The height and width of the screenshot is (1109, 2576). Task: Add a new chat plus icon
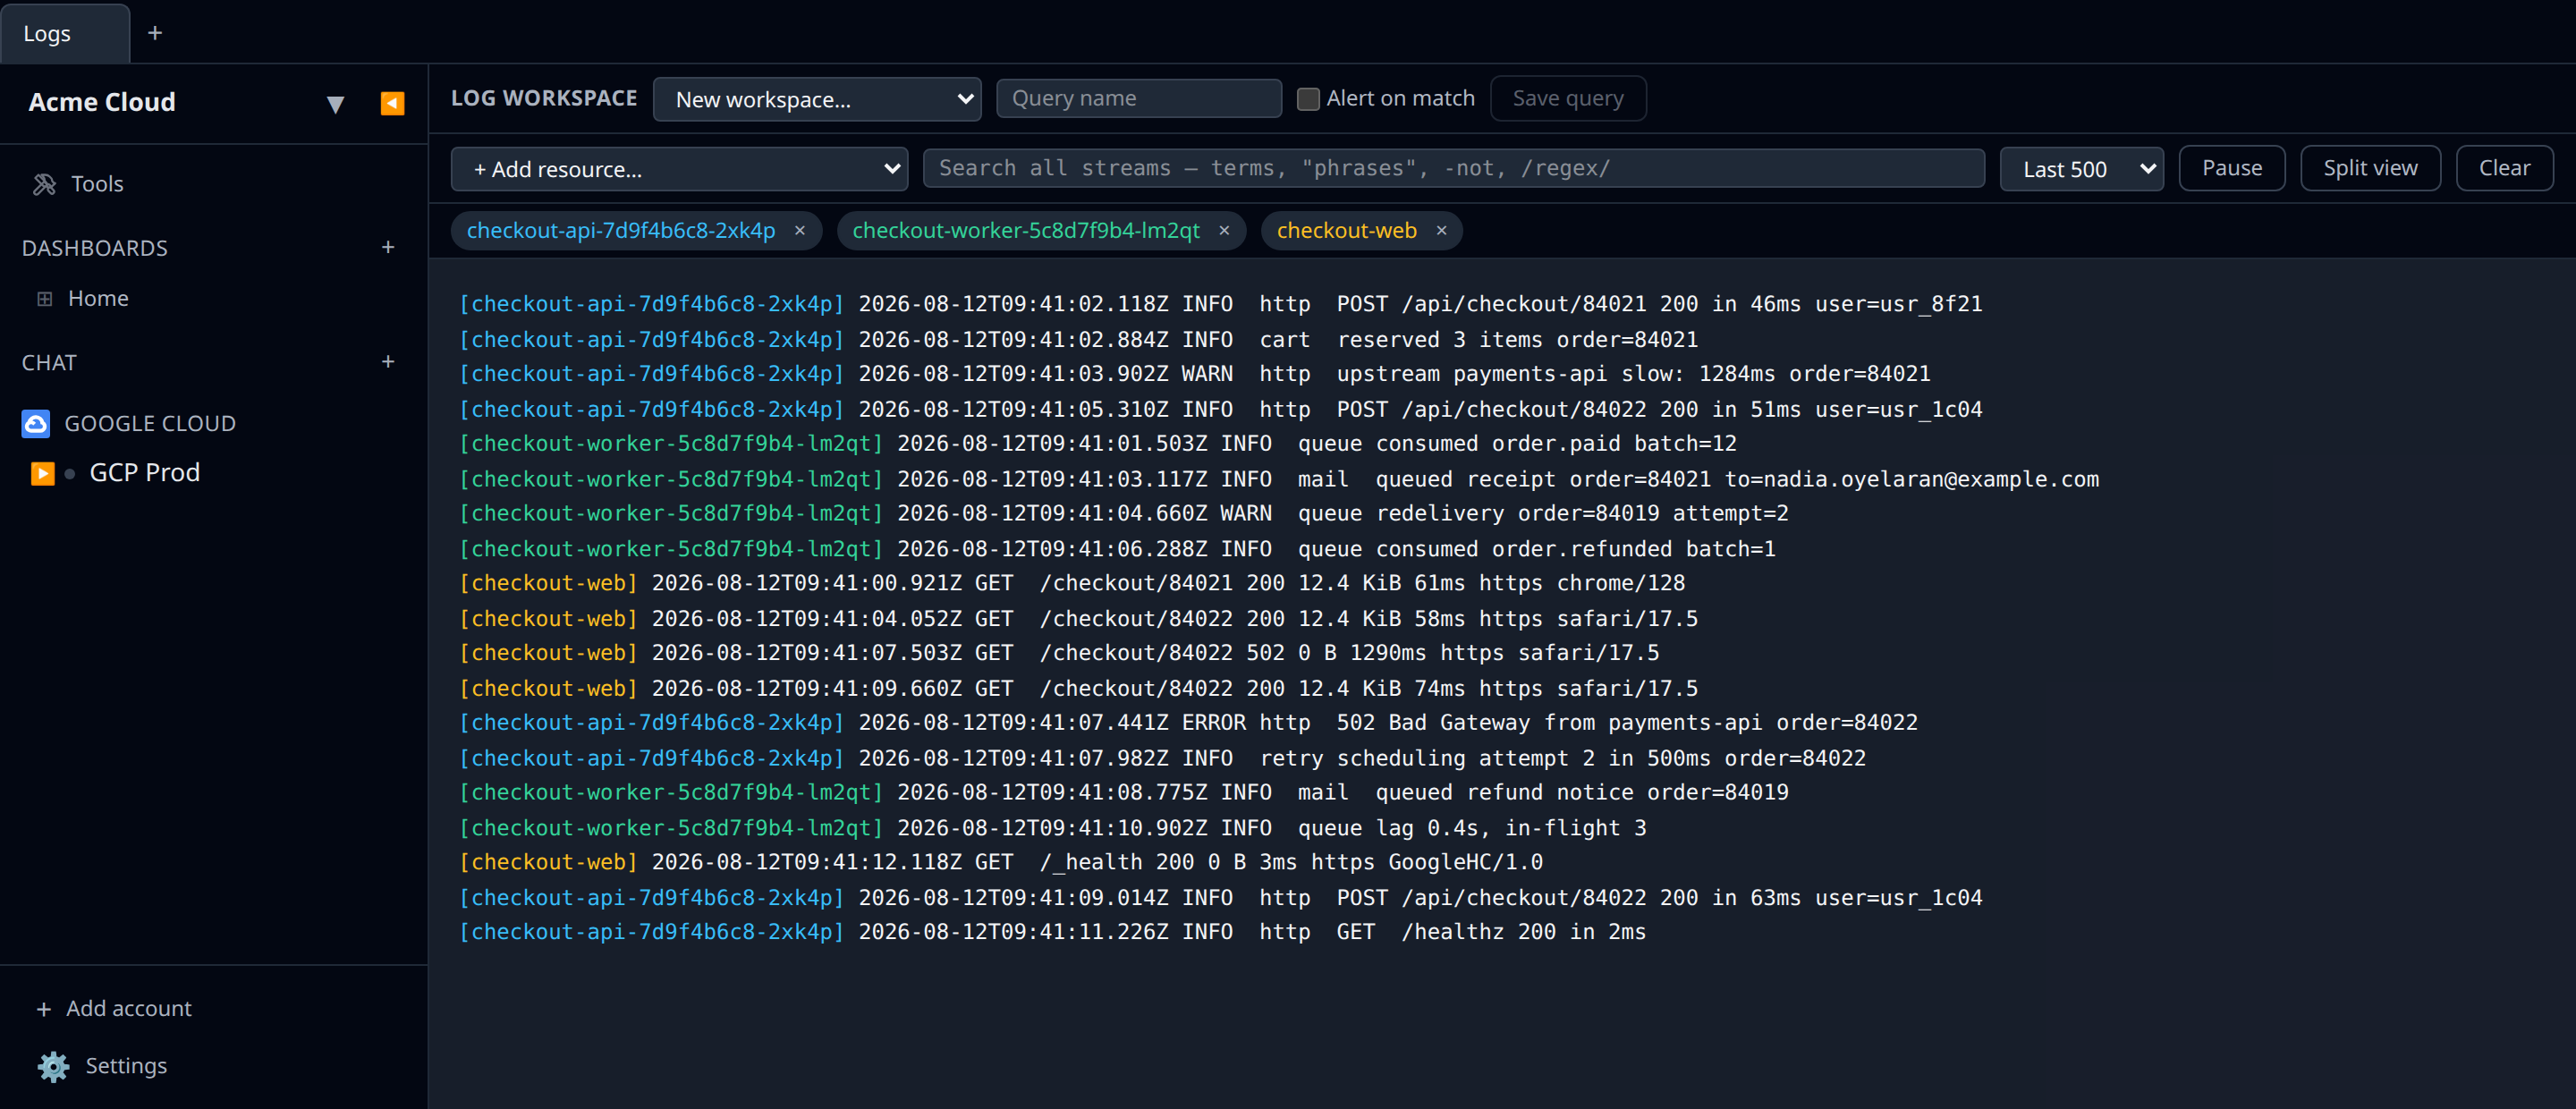click(x=388, y=362)
